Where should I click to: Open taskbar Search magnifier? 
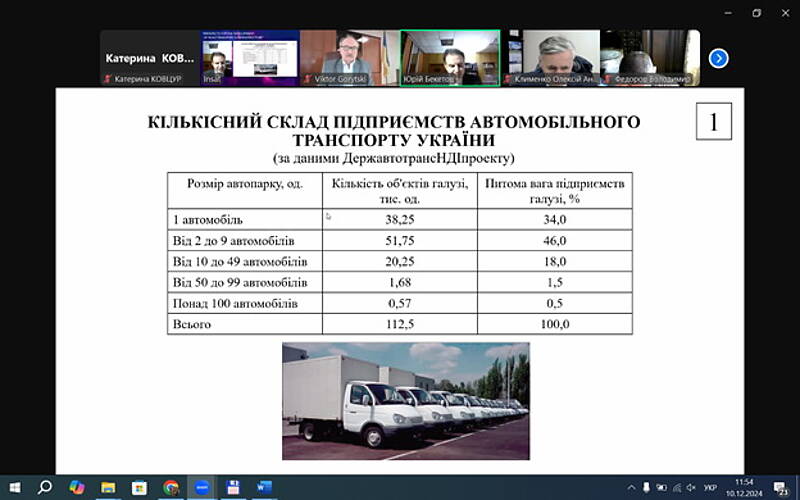pyautogui.click(x=45, y=488)
